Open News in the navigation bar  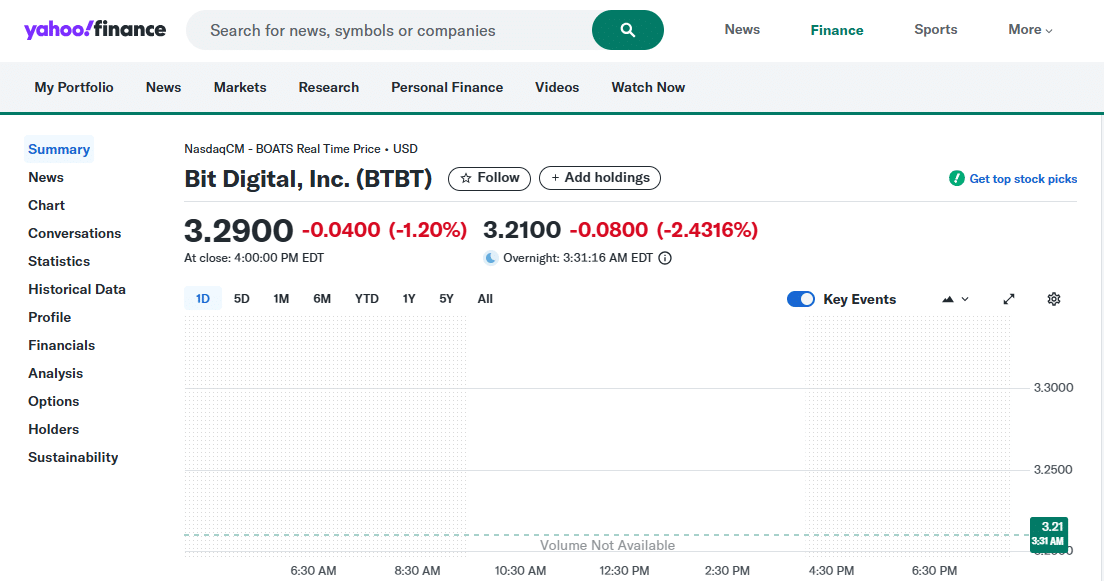tap(163, 87)
